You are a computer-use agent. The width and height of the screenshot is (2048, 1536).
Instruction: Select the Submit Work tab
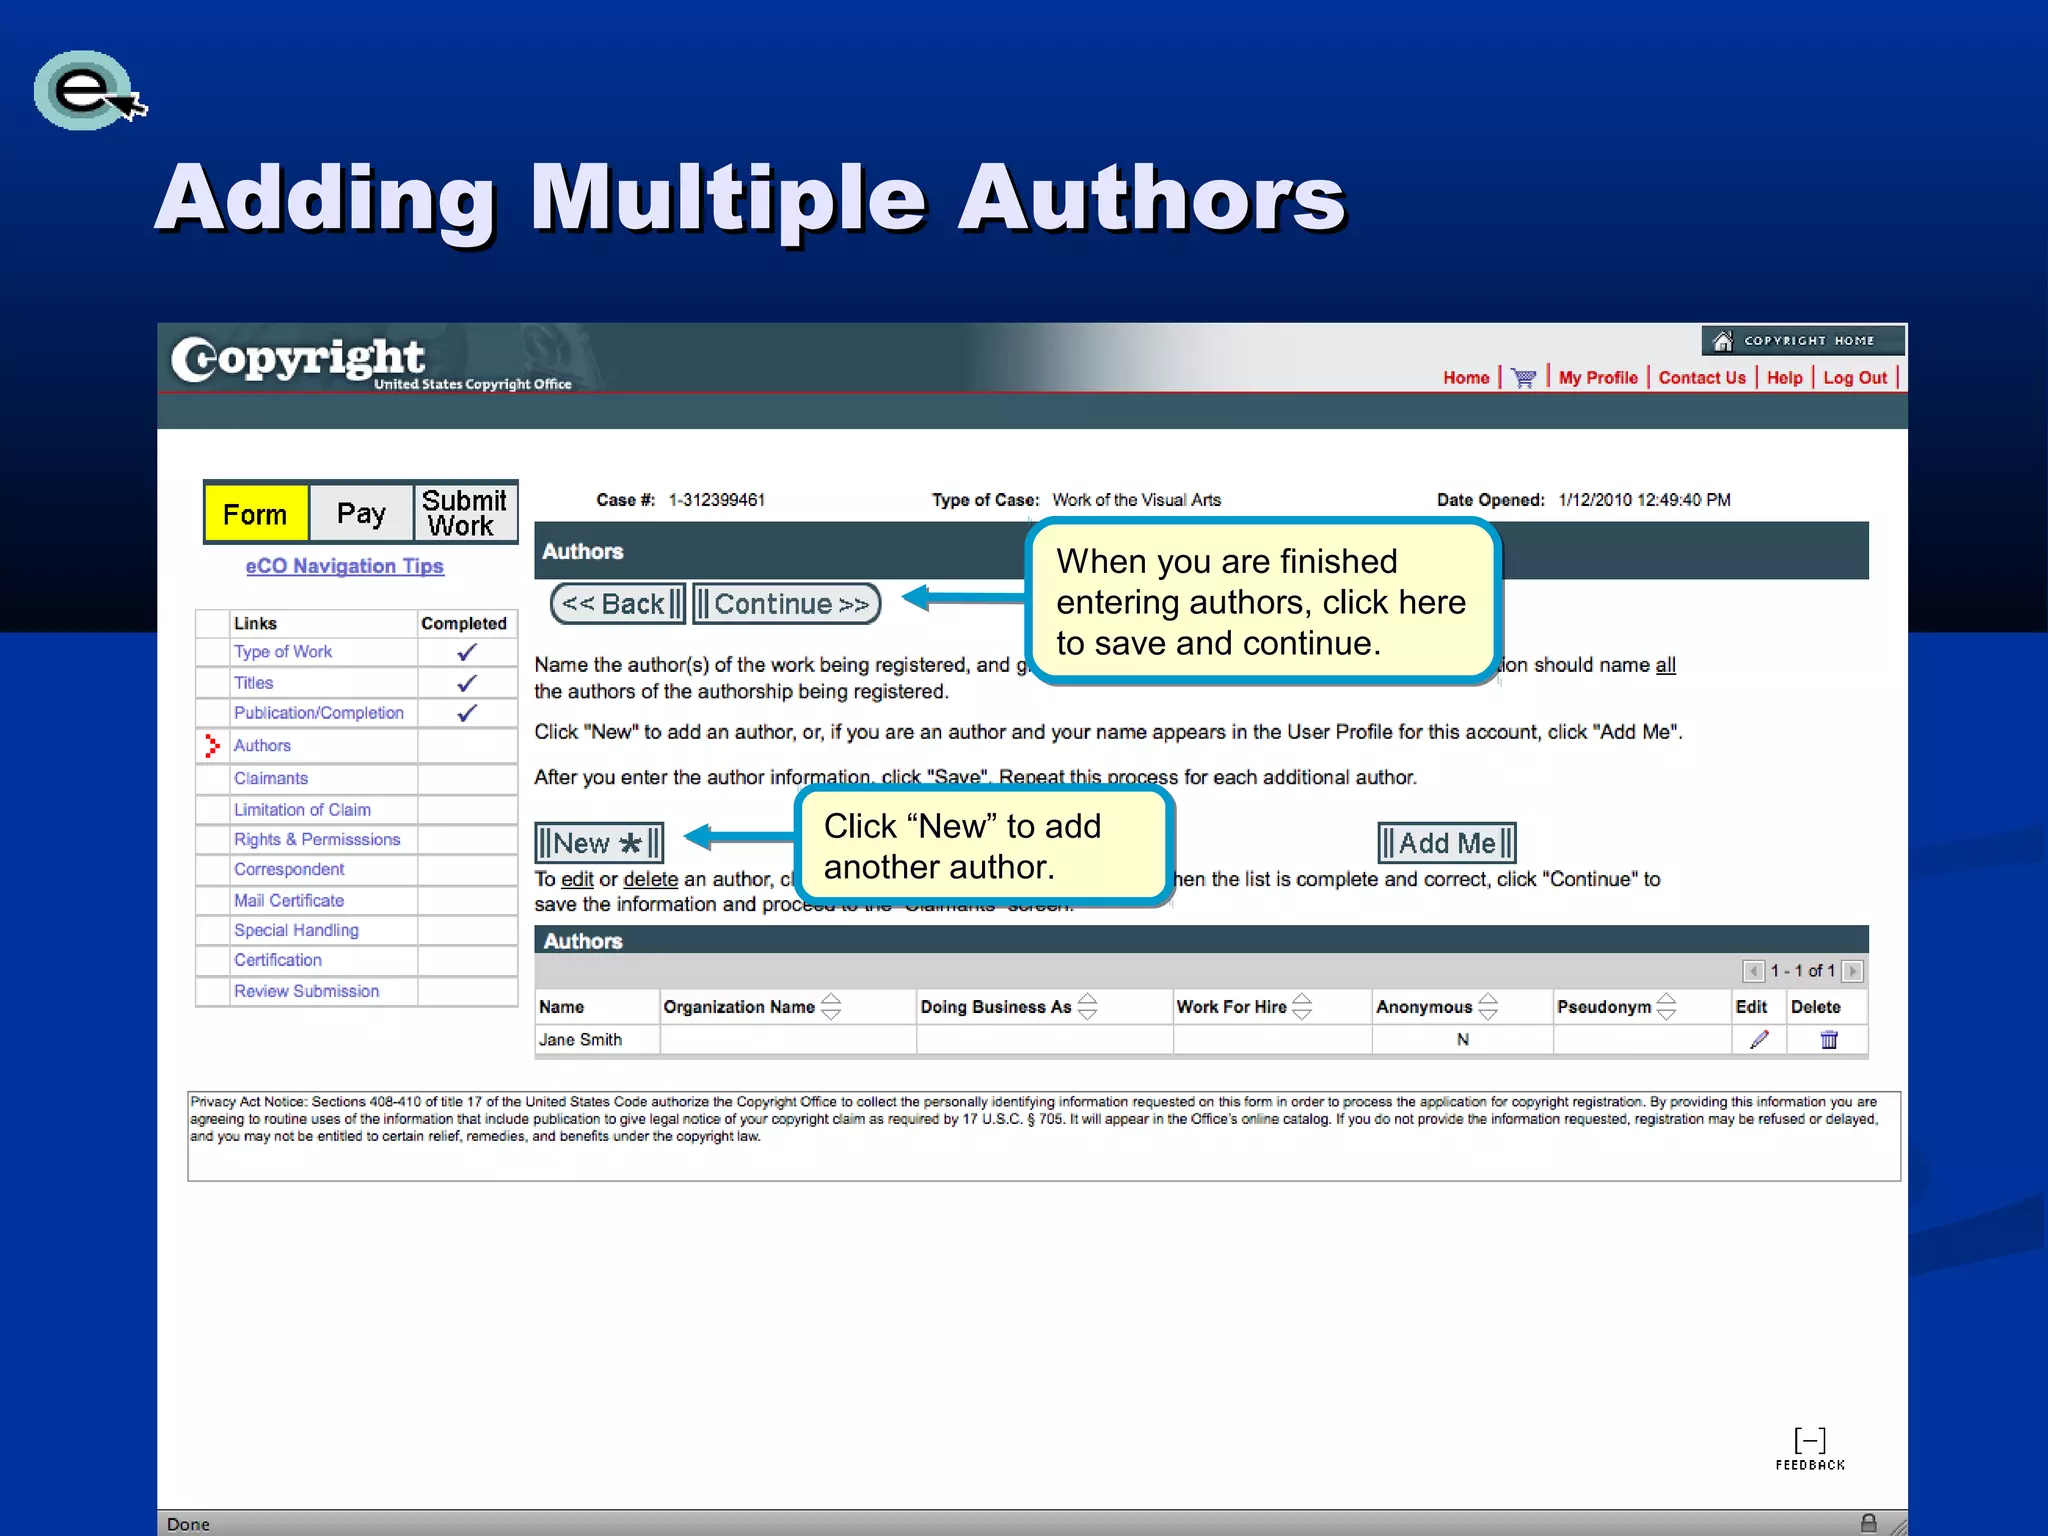pos(465,513)
